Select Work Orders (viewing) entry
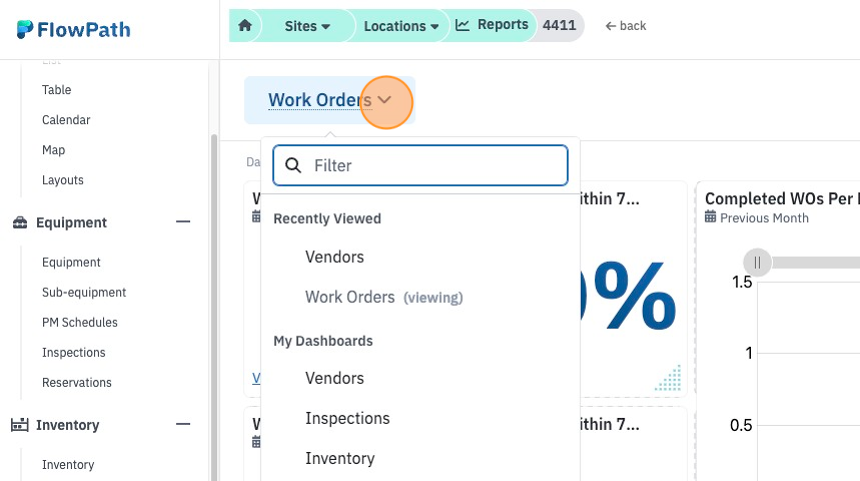The height and width of the screenshot is (481, 860). pos(384,297)
